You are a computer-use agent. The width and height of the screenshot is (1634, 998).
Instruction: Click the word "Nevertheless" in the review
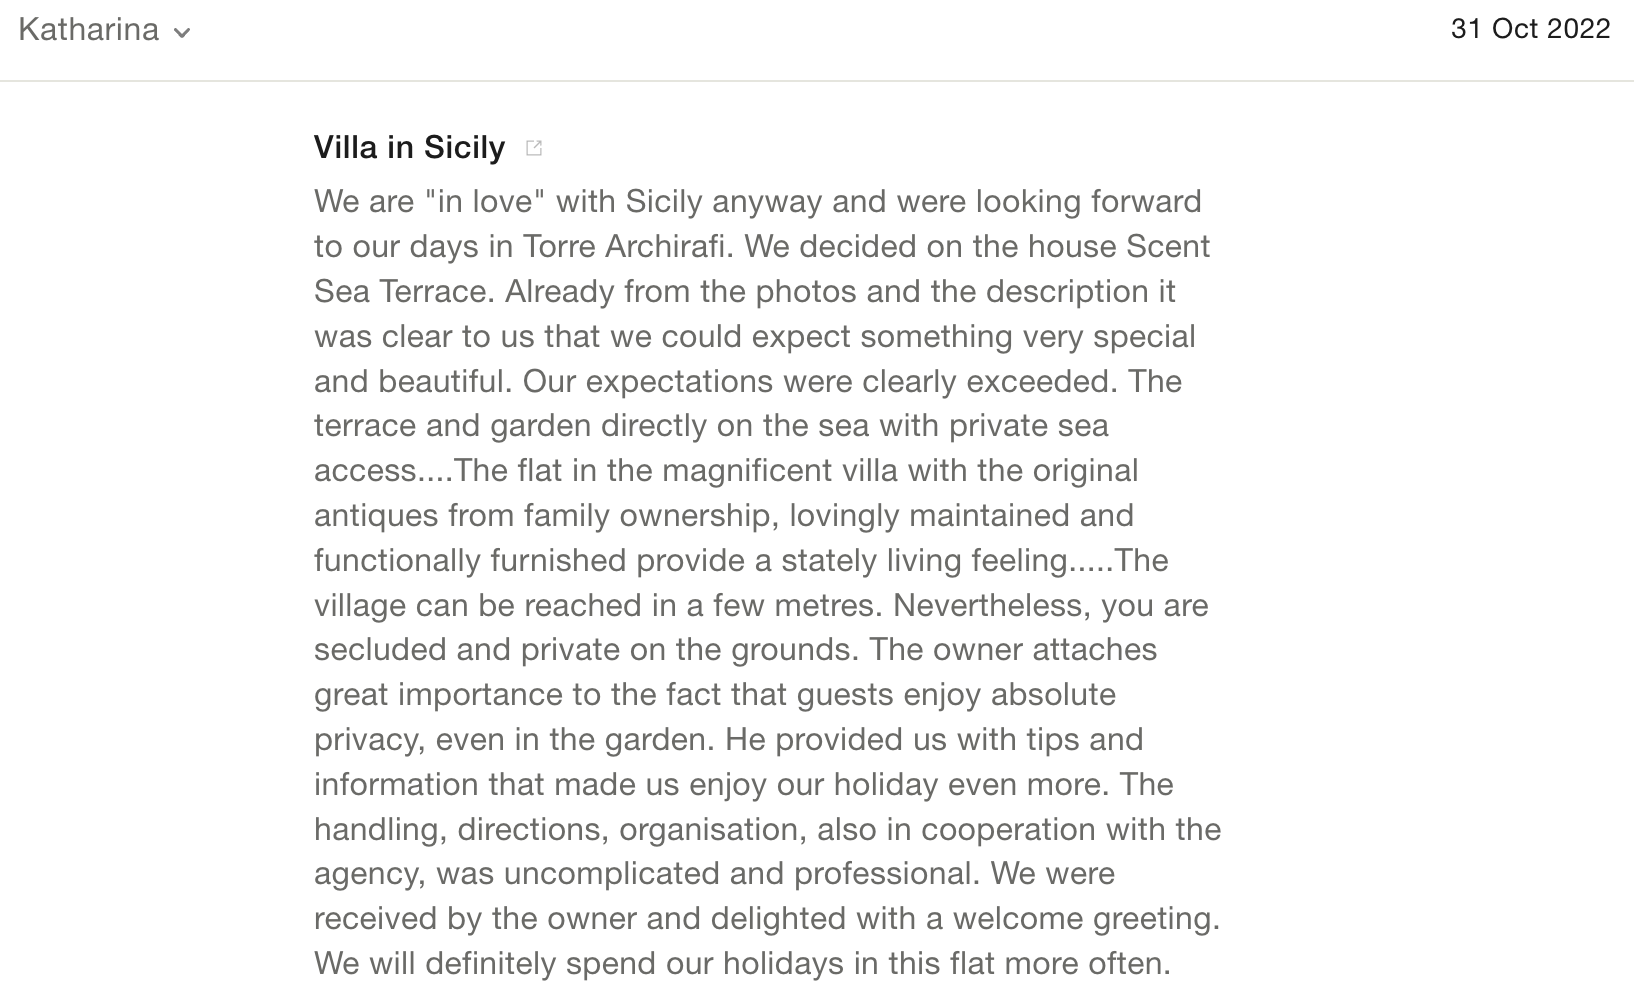pyautogui.click(x=986, y=605)
